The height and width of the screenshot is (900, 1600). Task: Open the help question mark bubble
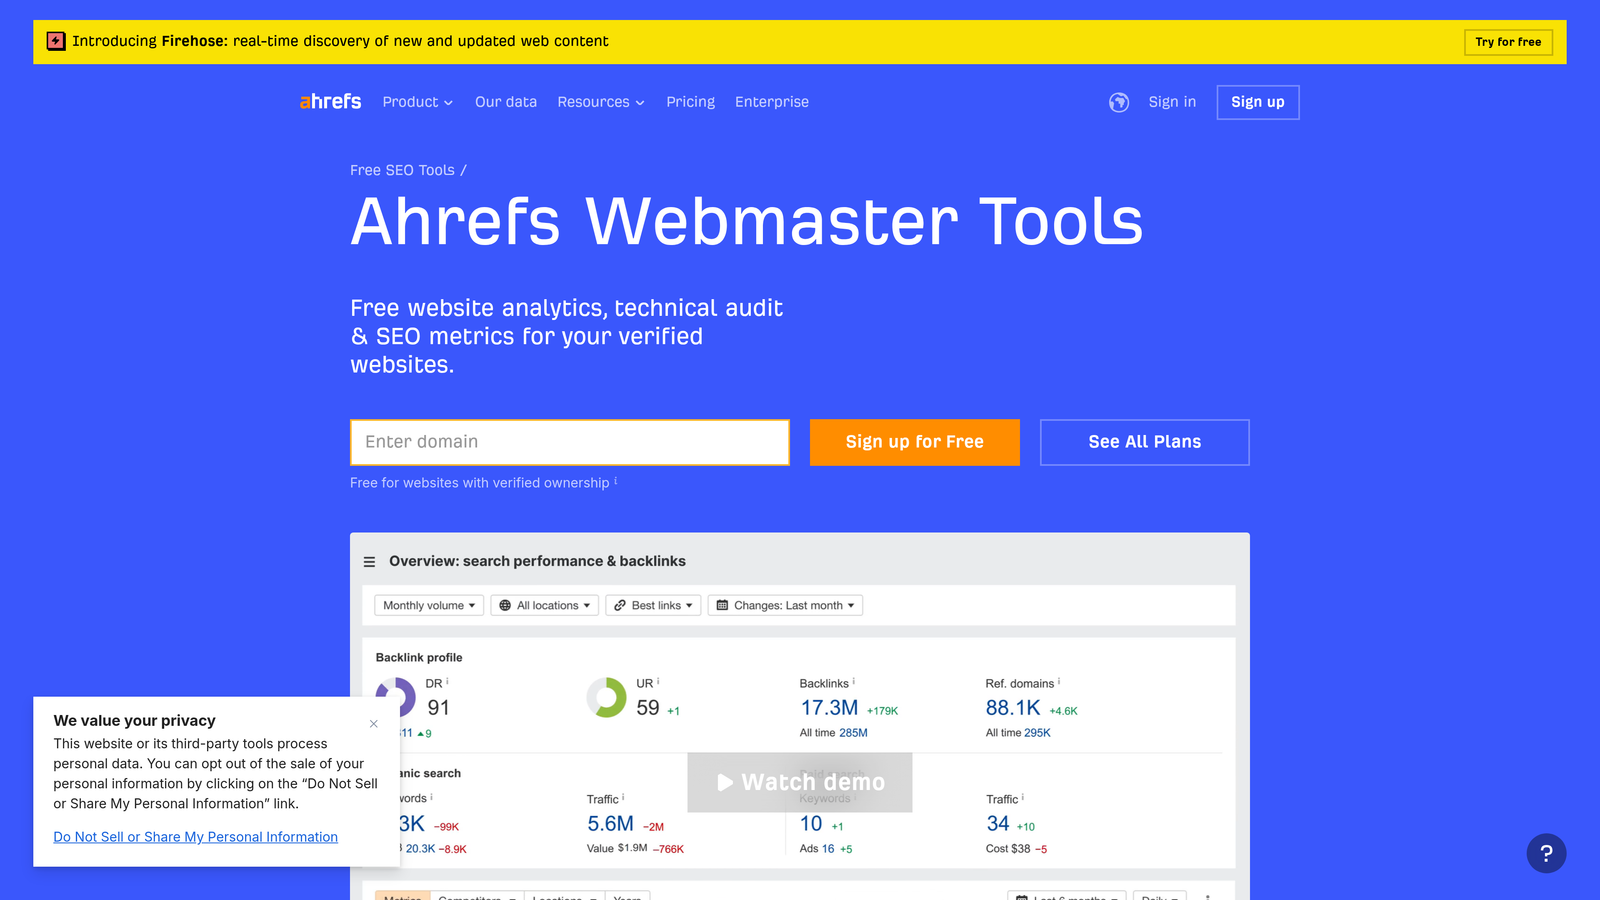pos(1547,854)
